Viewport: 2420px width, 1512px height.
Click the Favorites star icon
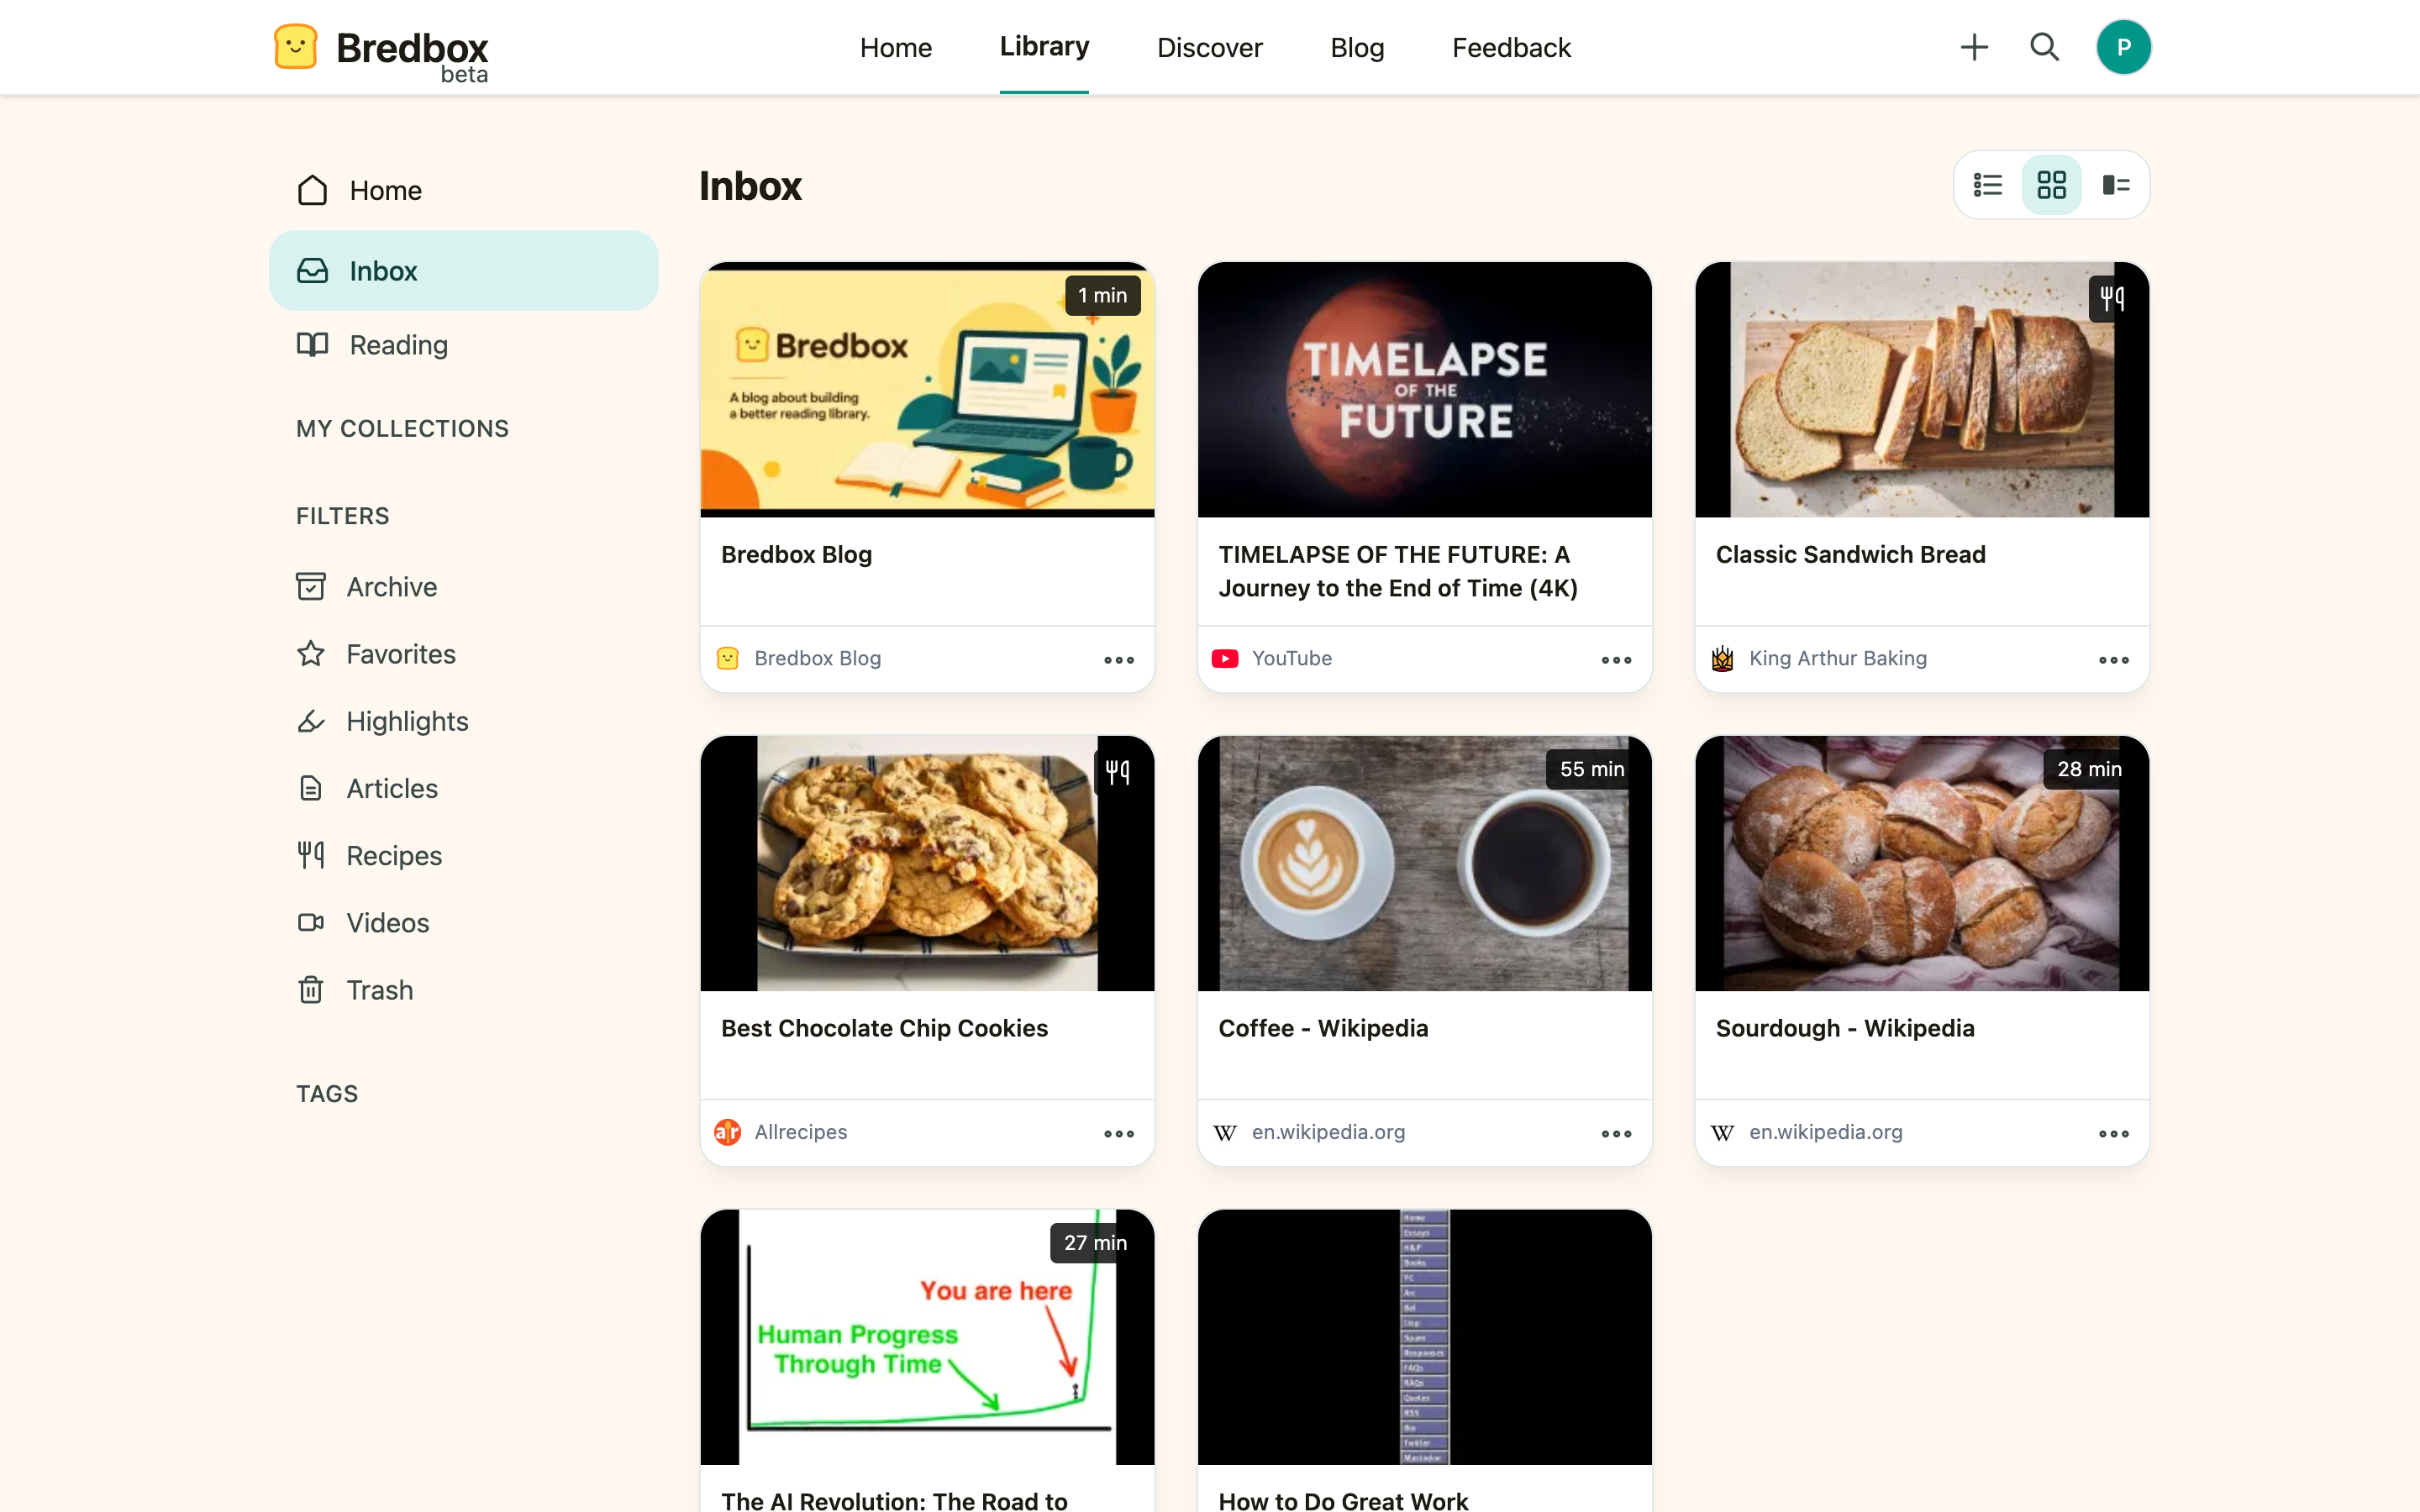click(x=311, y=654)
